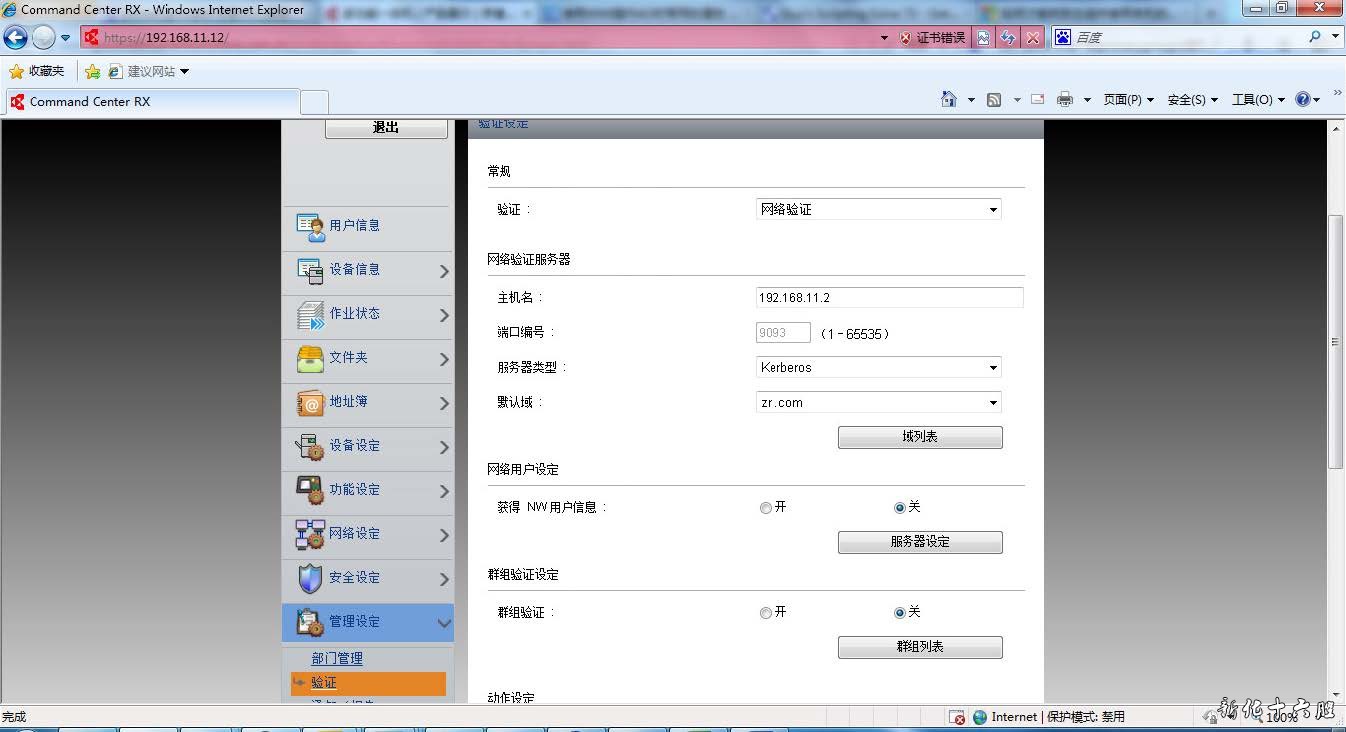This screenshot has height=732, width=1346.
Task: Click the 域列表 button
Action: (920, 437)
